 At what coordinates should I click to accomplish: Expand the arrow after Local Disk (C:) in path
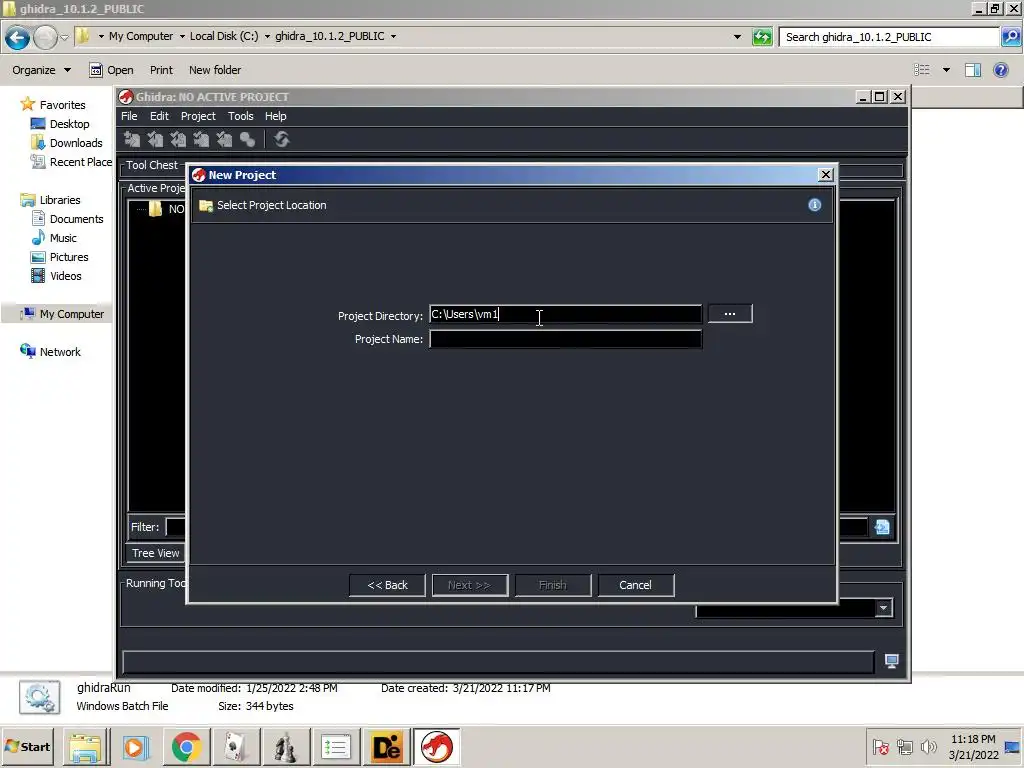pyautogui.click(x=267, y=37)
